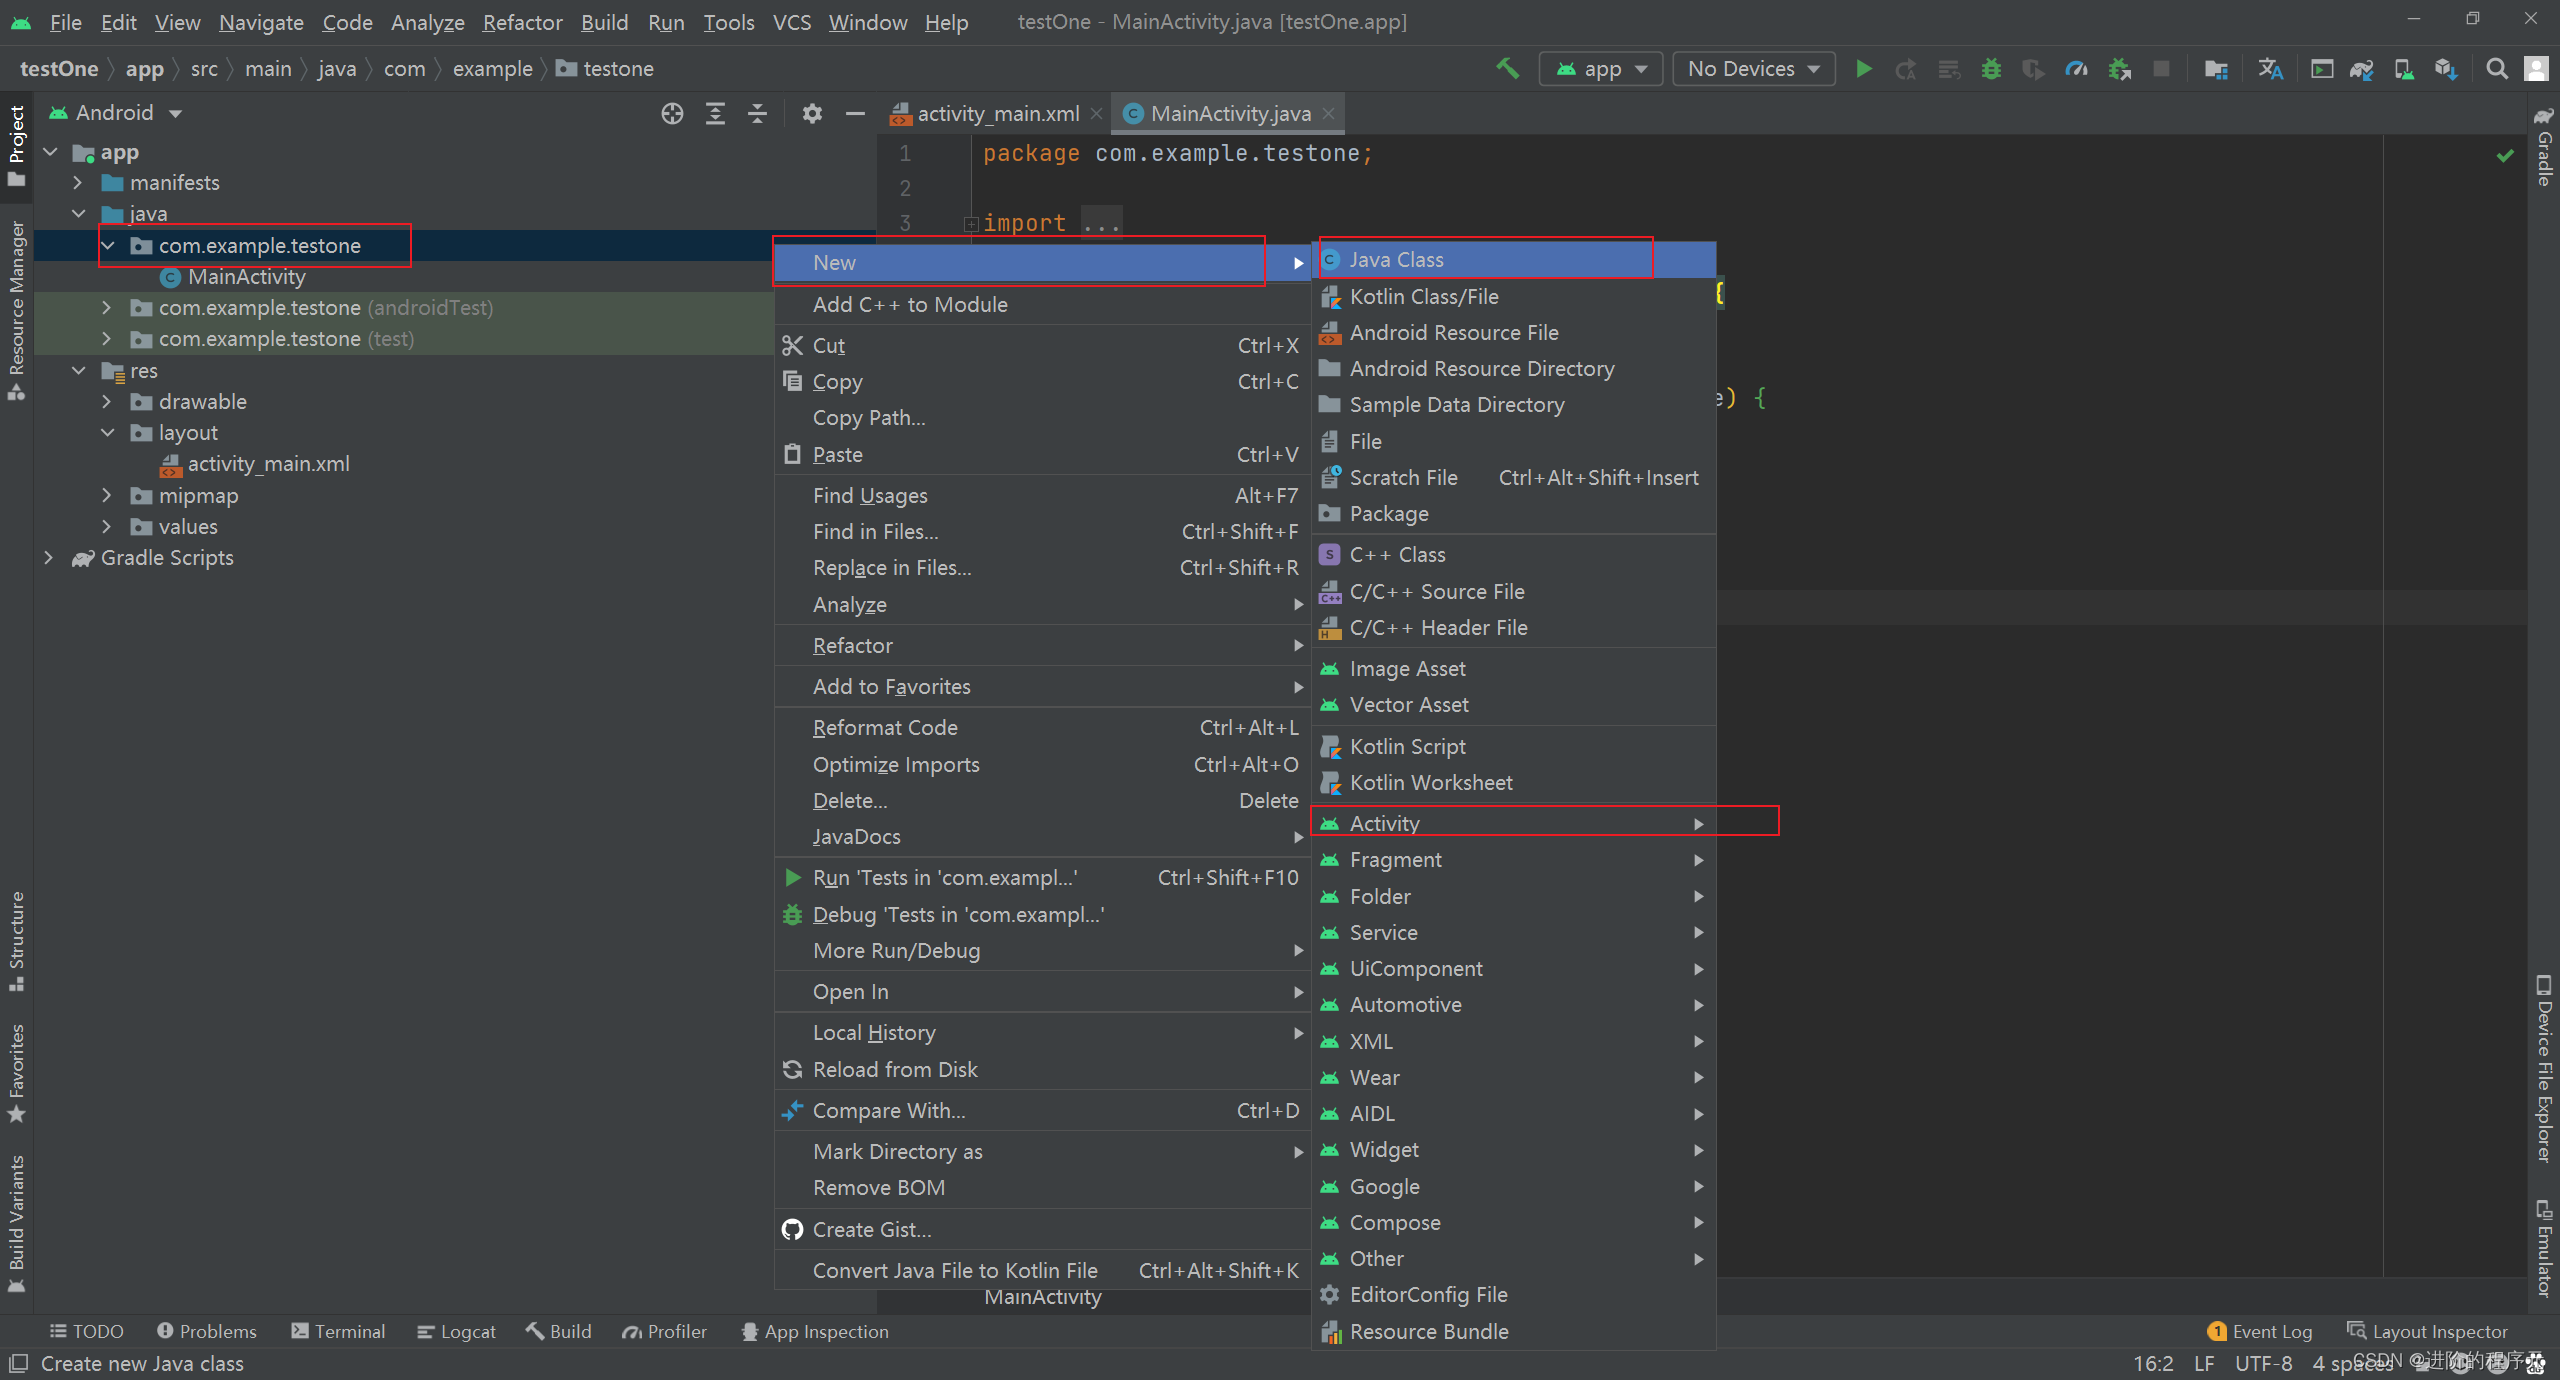Click Copy Path... in context menu
The height and width of the screenshot is (1380, 2560).
1042,418
